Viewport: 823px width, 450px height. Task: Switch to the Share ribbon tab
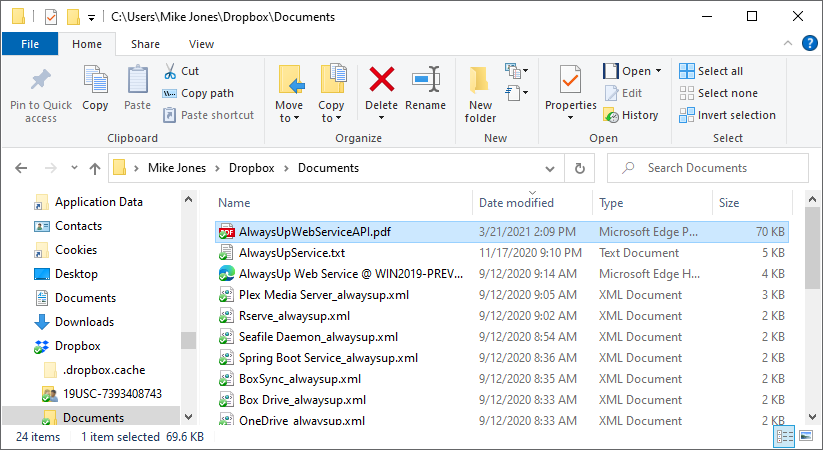[x=145, y=44]
